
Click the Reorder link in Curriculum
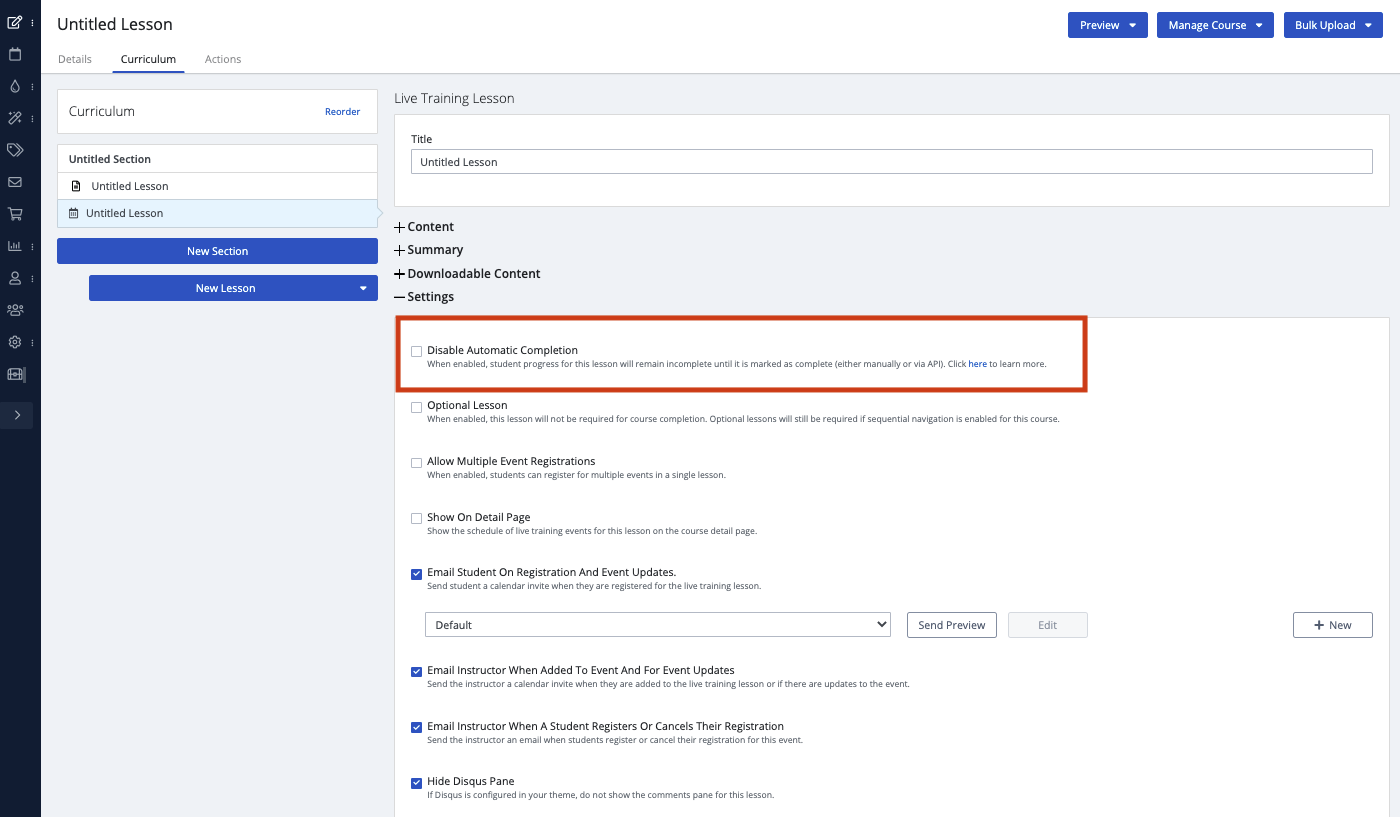pos(342,112)
